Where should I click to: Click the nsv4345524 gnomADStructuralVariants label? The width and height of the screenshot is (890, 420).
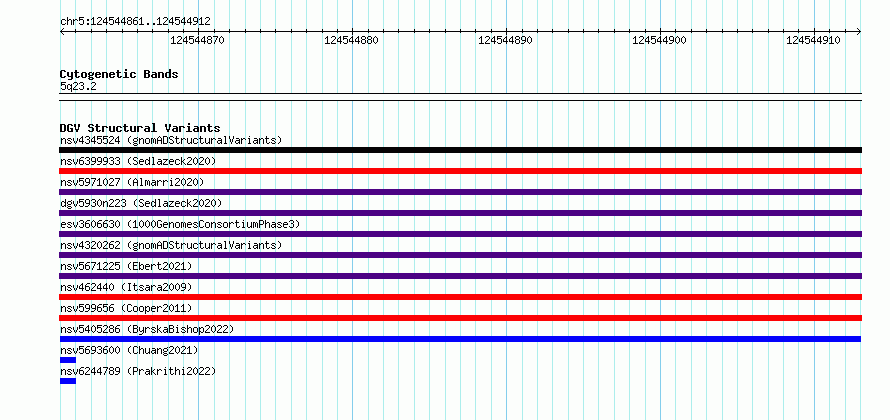pos(171,140)
